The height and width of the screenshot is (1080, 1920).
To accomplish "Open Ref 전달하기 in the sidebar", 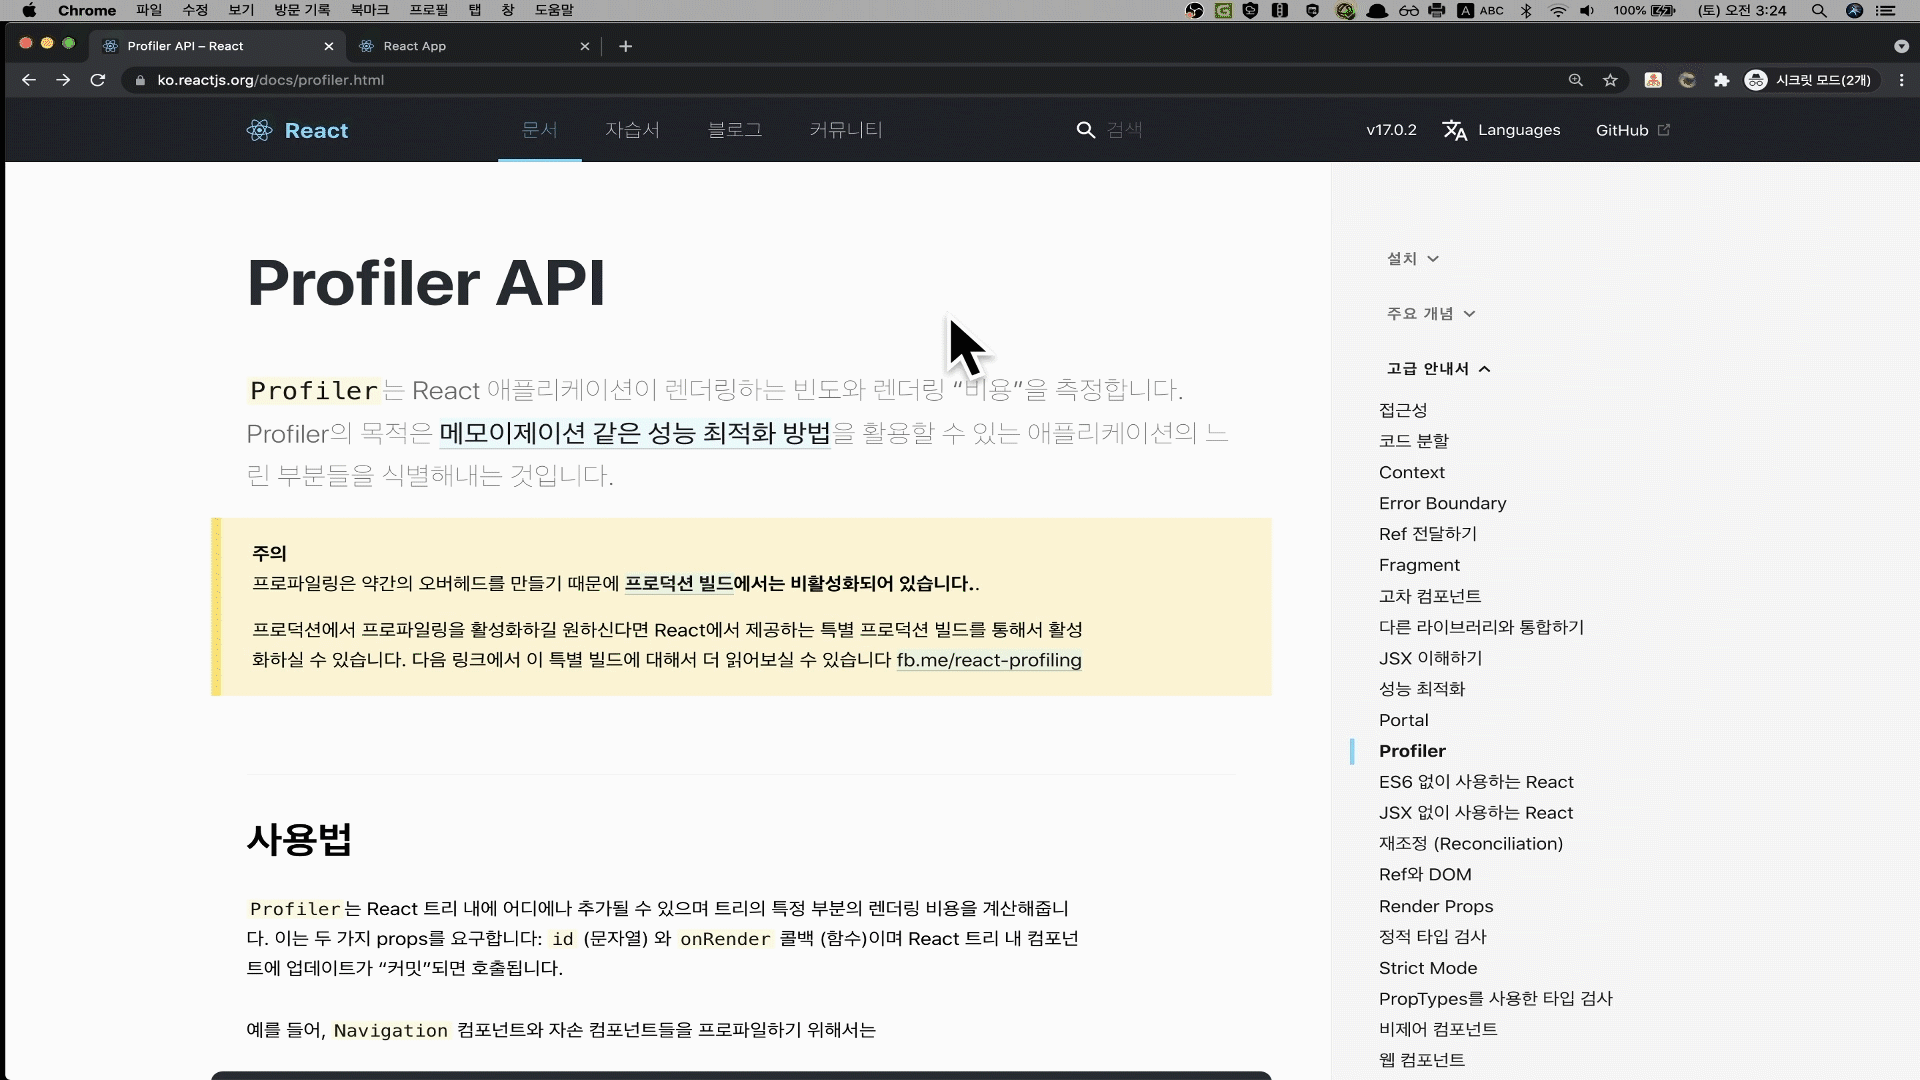I will pyautogui.click(x=1428, y=534).
